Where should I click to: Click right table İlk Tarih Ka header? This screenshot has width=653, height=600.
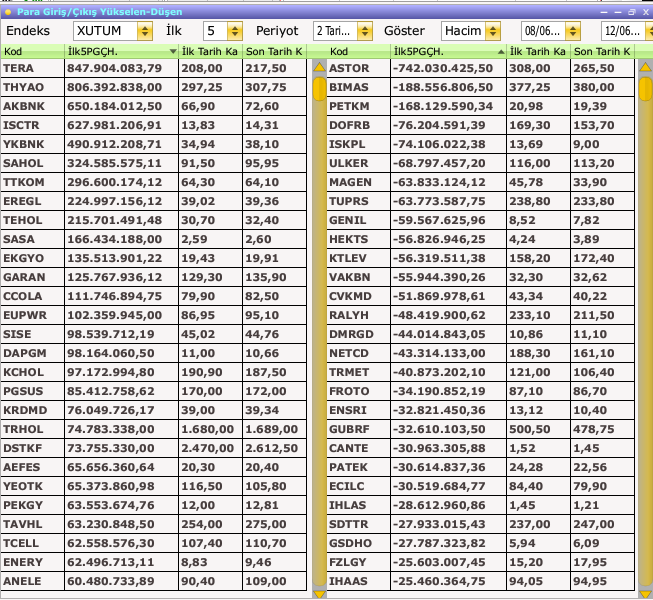pyautogui.click(x=538, y=52)
